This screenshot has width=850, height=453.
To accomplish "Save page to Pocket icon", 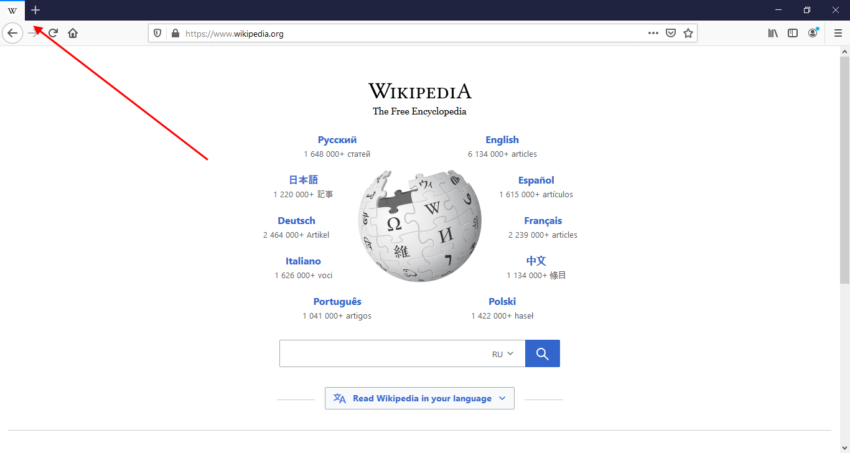I will coord(671,33).
